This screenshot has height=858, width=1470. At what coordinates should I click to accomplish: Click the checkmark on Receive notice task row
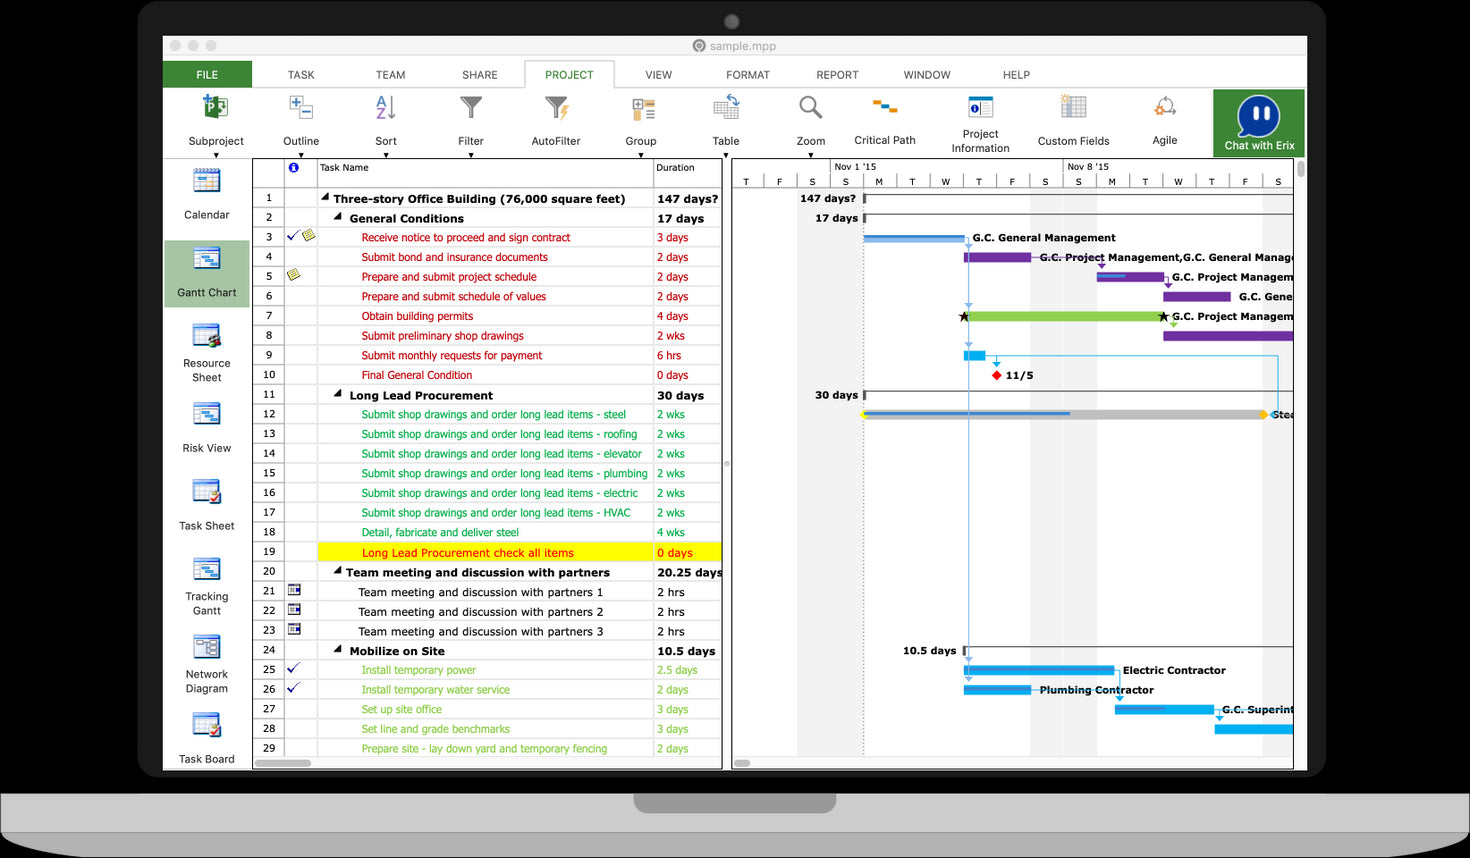(x=292, y=236)
